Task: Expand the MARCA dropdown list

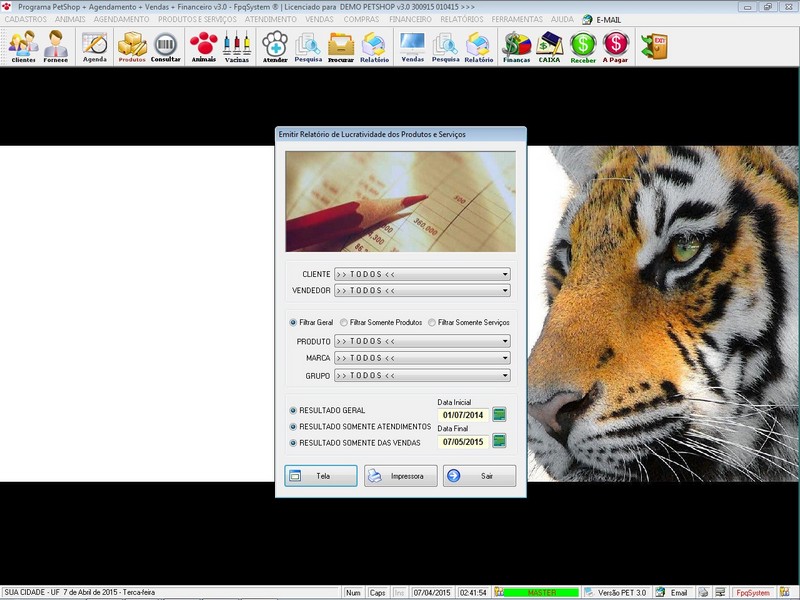Action: click(x=505, y=358)
